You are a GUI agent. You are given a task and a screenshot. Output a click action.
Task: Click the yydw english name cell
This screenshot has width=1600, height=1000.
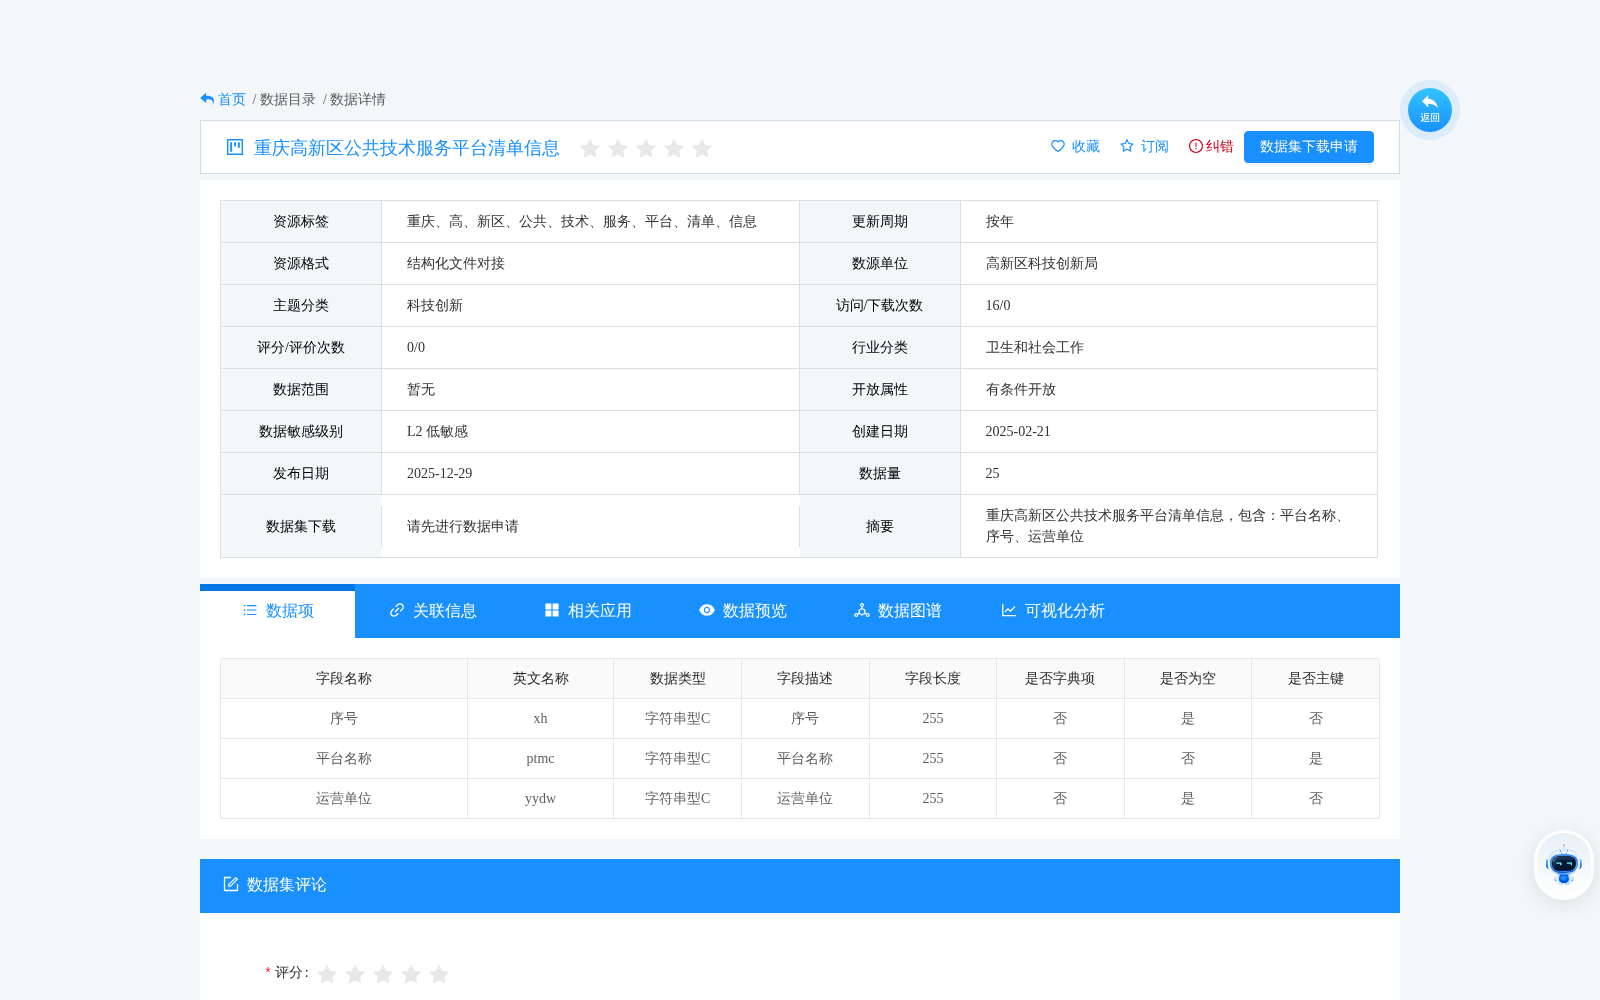click(x=541, y=799)
